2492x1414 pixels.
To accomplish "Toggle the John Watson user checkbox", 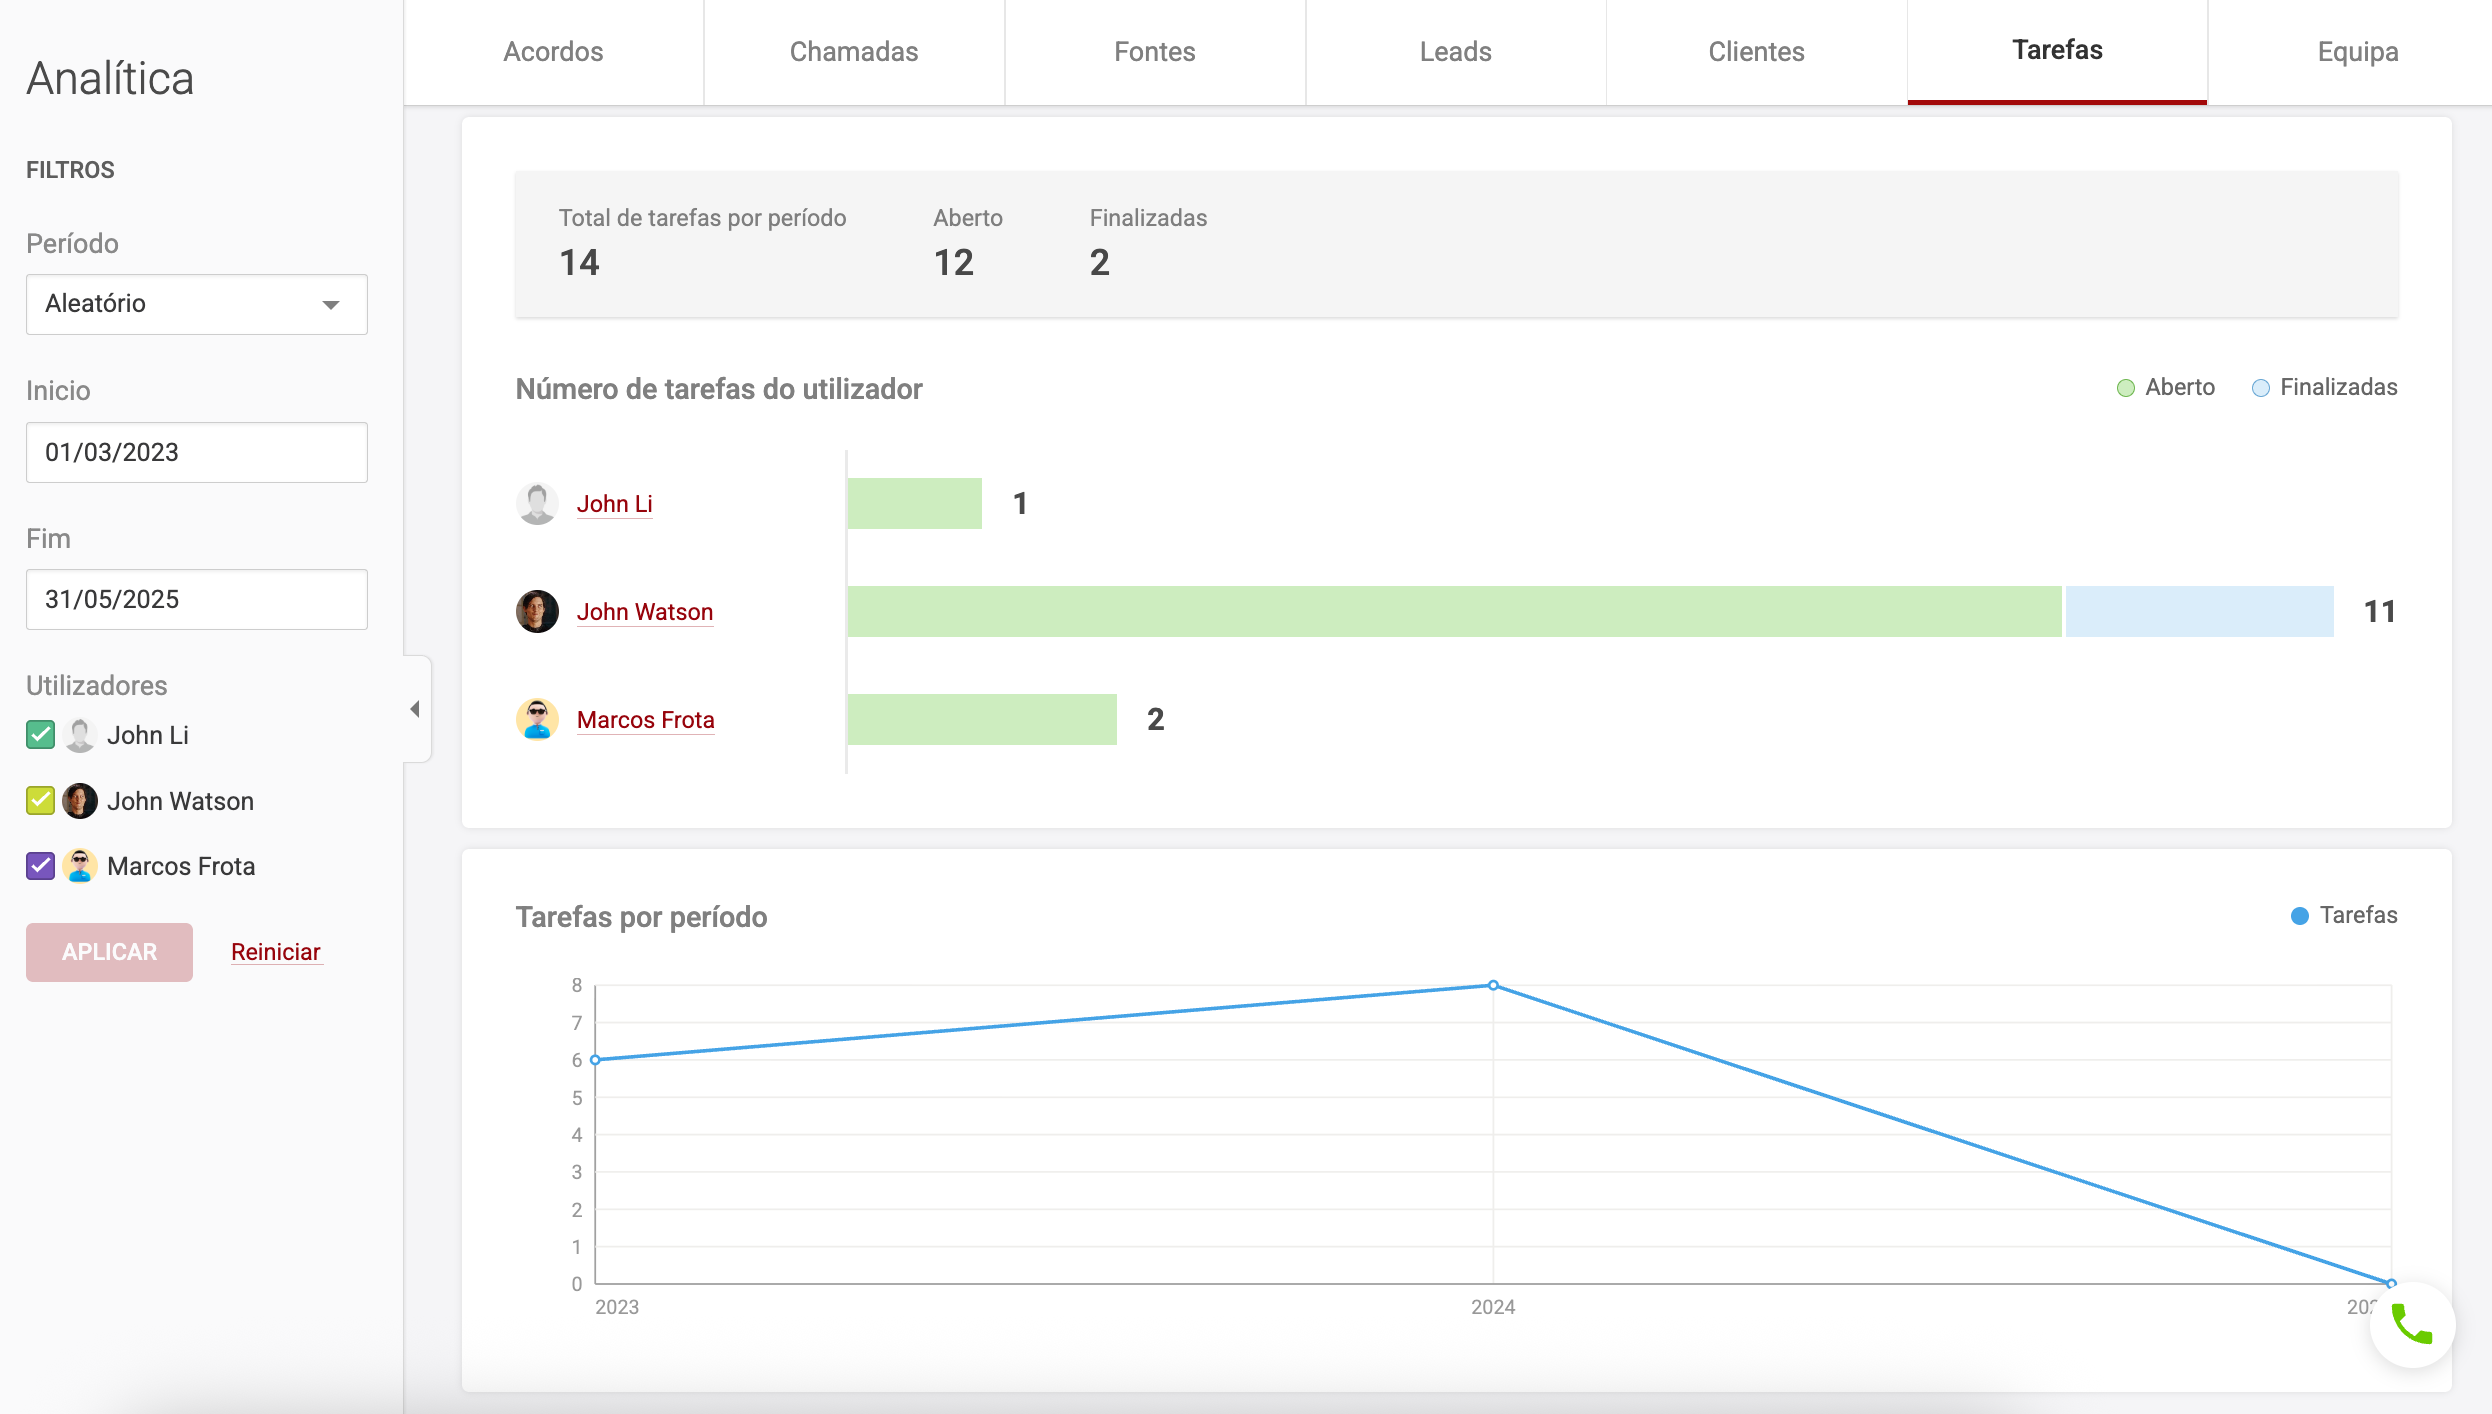I will pos(40,801).
